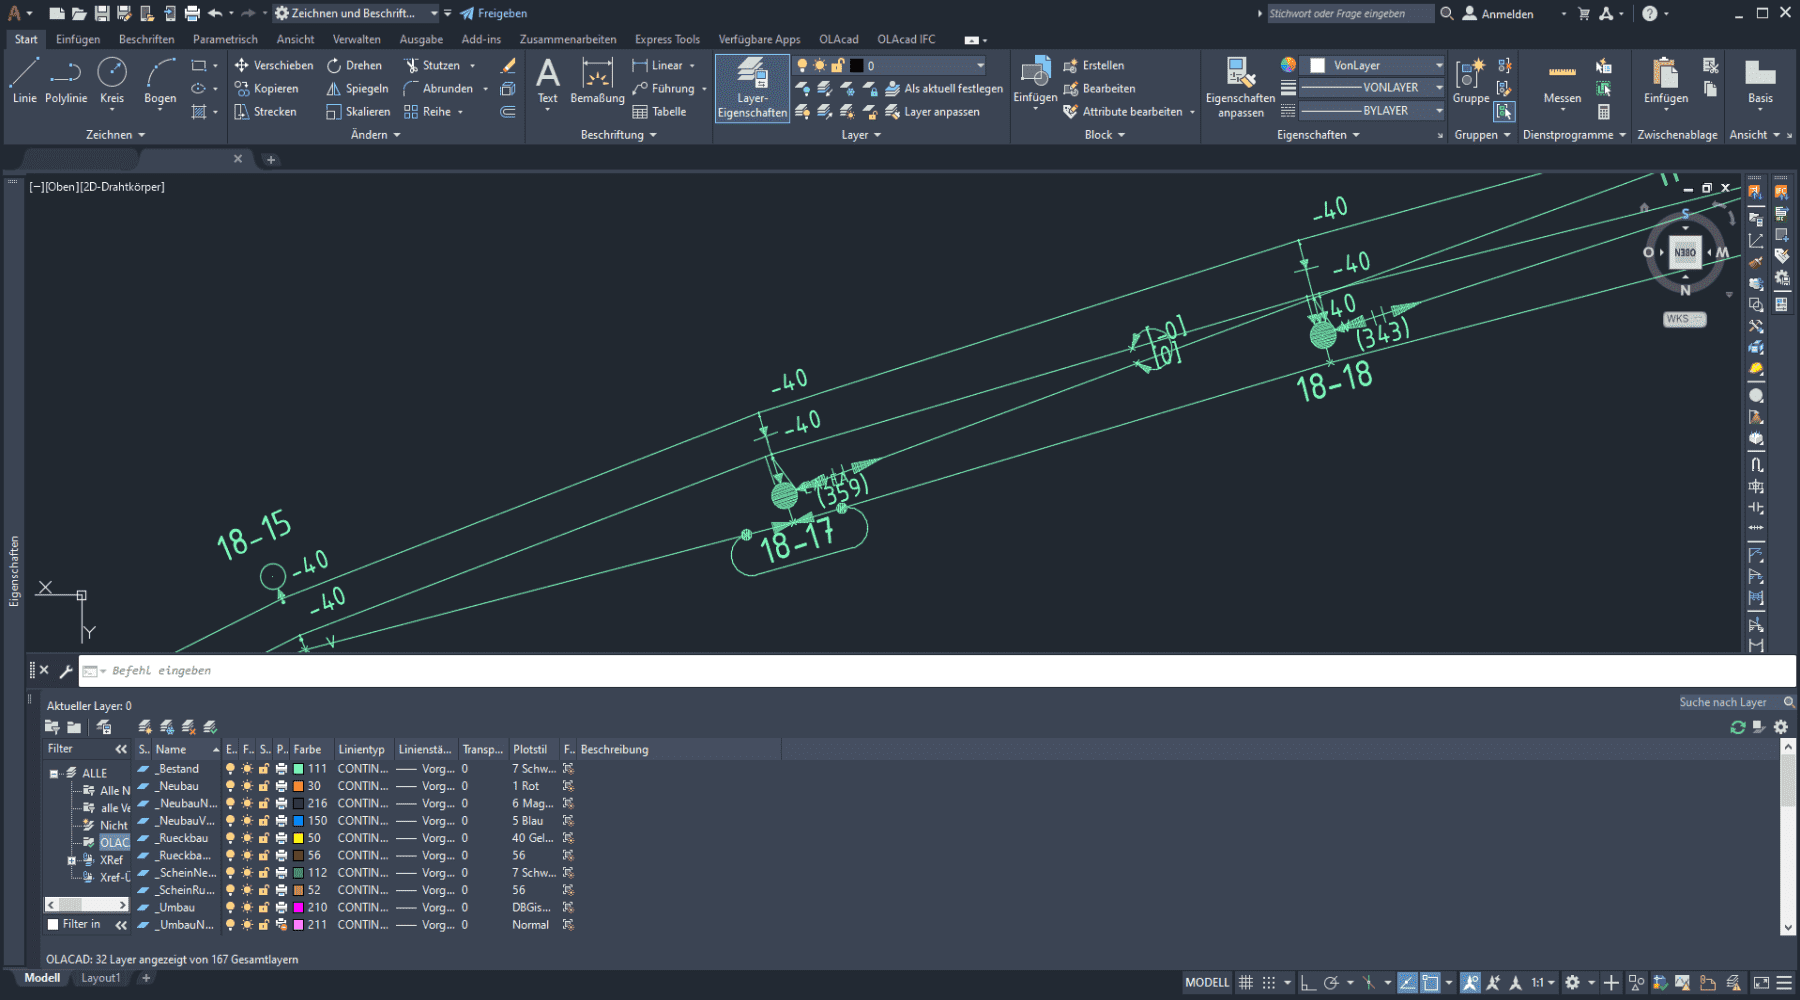Viewport: 1800px width, 1000px height.
Task: Activate the Messen measure tool
Action: click(1562, 80)
